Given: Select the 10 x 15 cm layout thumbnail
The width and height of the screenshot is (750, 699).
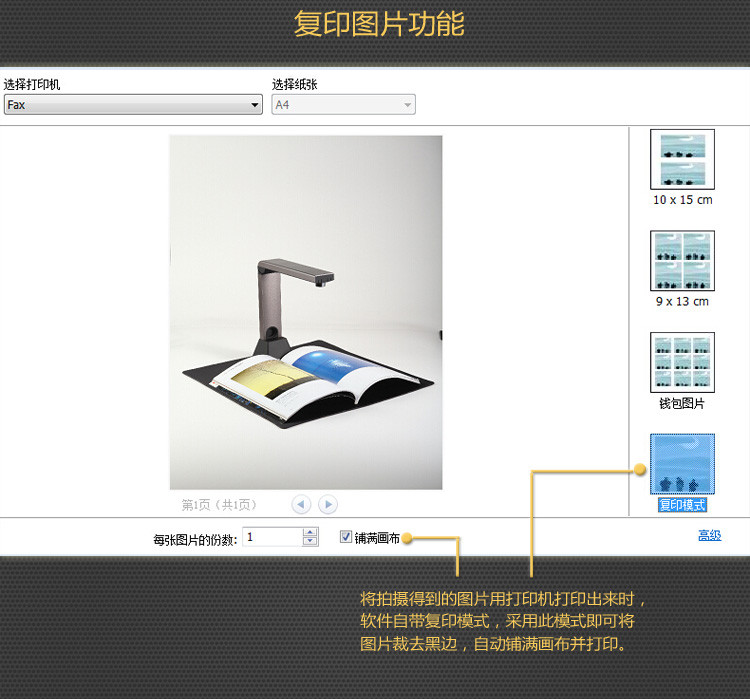Looking at the screenshot, I should [682, 159].
